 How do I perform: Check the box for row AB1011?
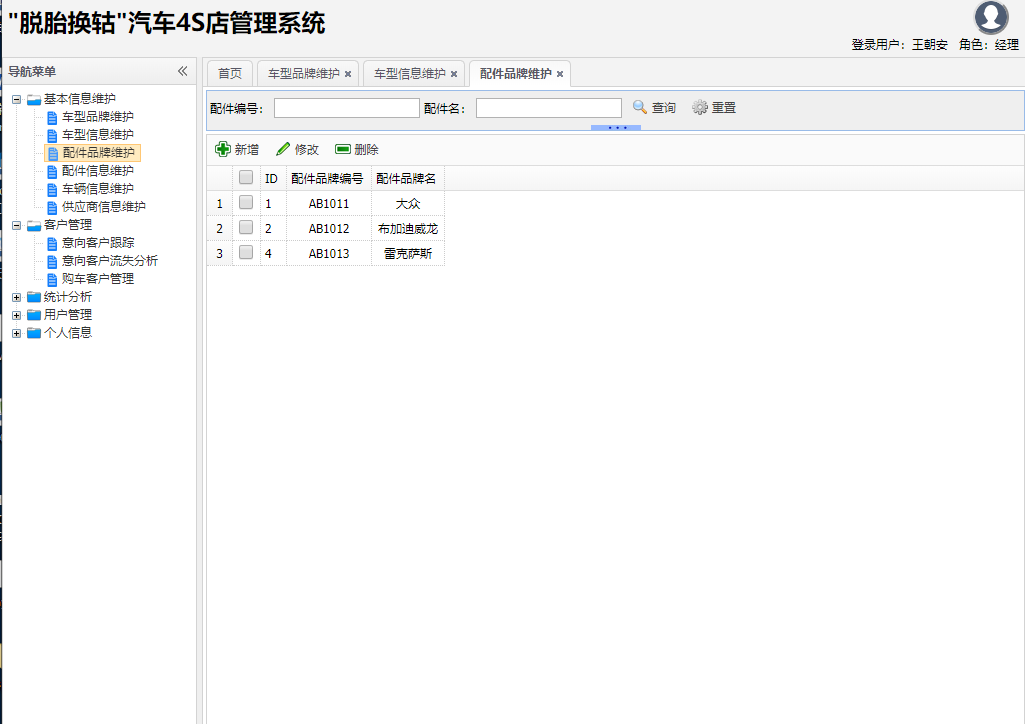click(246, 203)
